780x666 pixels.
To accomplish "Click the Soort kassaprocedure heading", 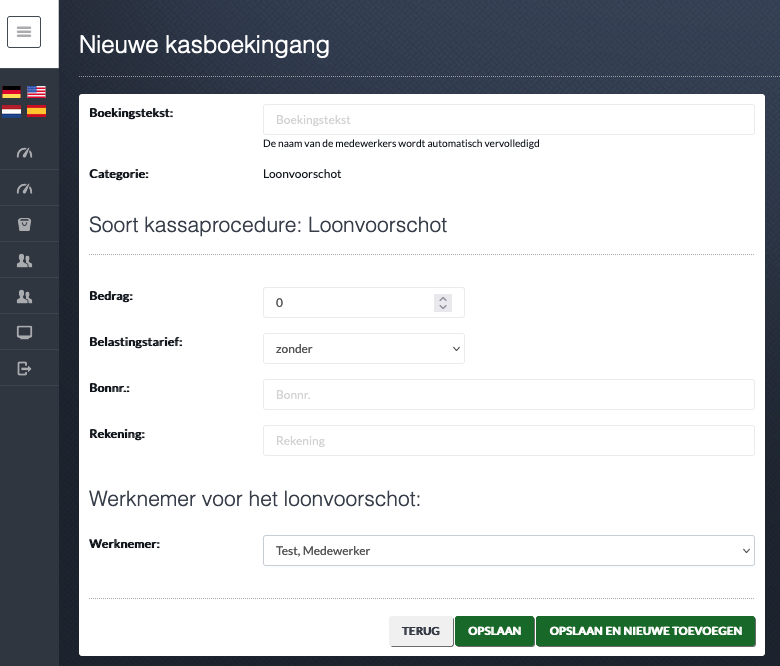I will point(268,225).
